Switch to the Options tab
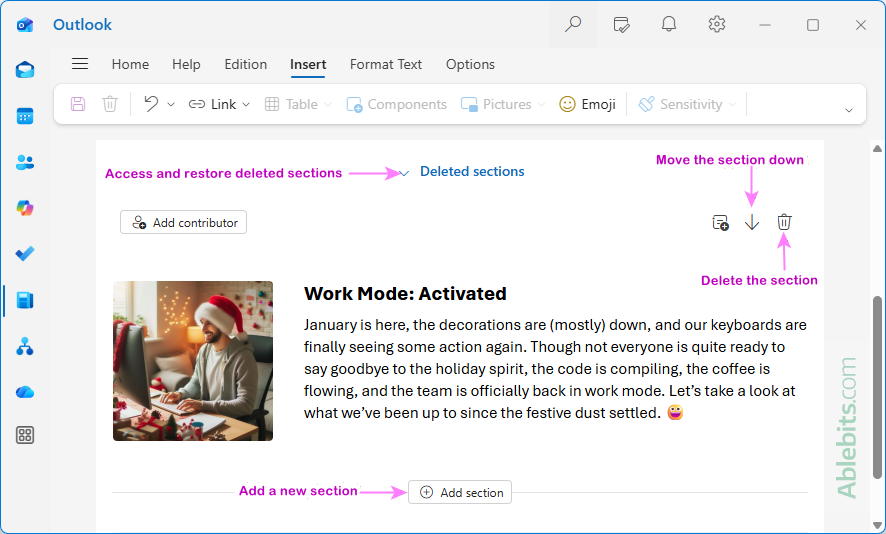This screenshot has height=534, width=886. pyautogui.click(x=470, y=64)
